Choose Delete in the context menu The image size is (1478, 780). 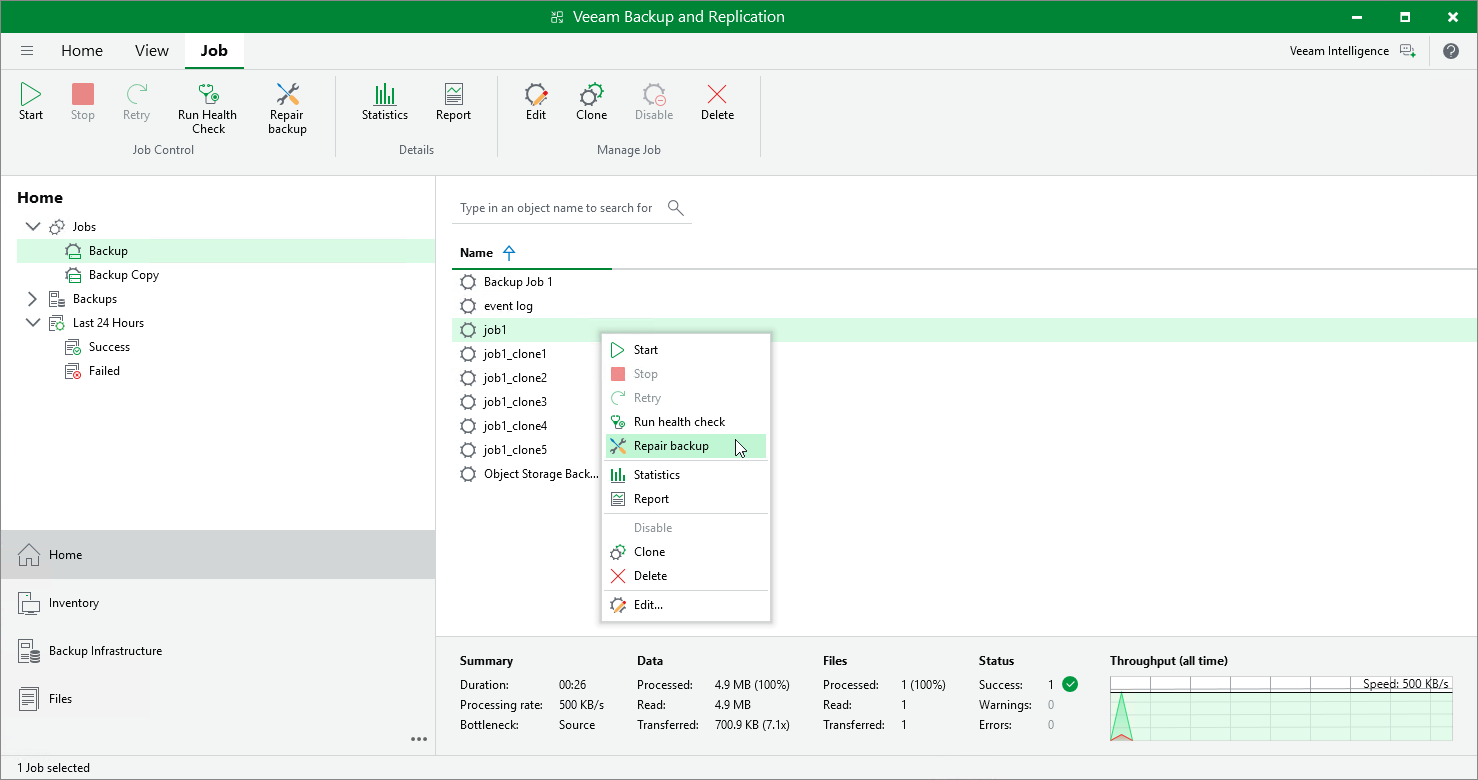click(x=686, y=576)
